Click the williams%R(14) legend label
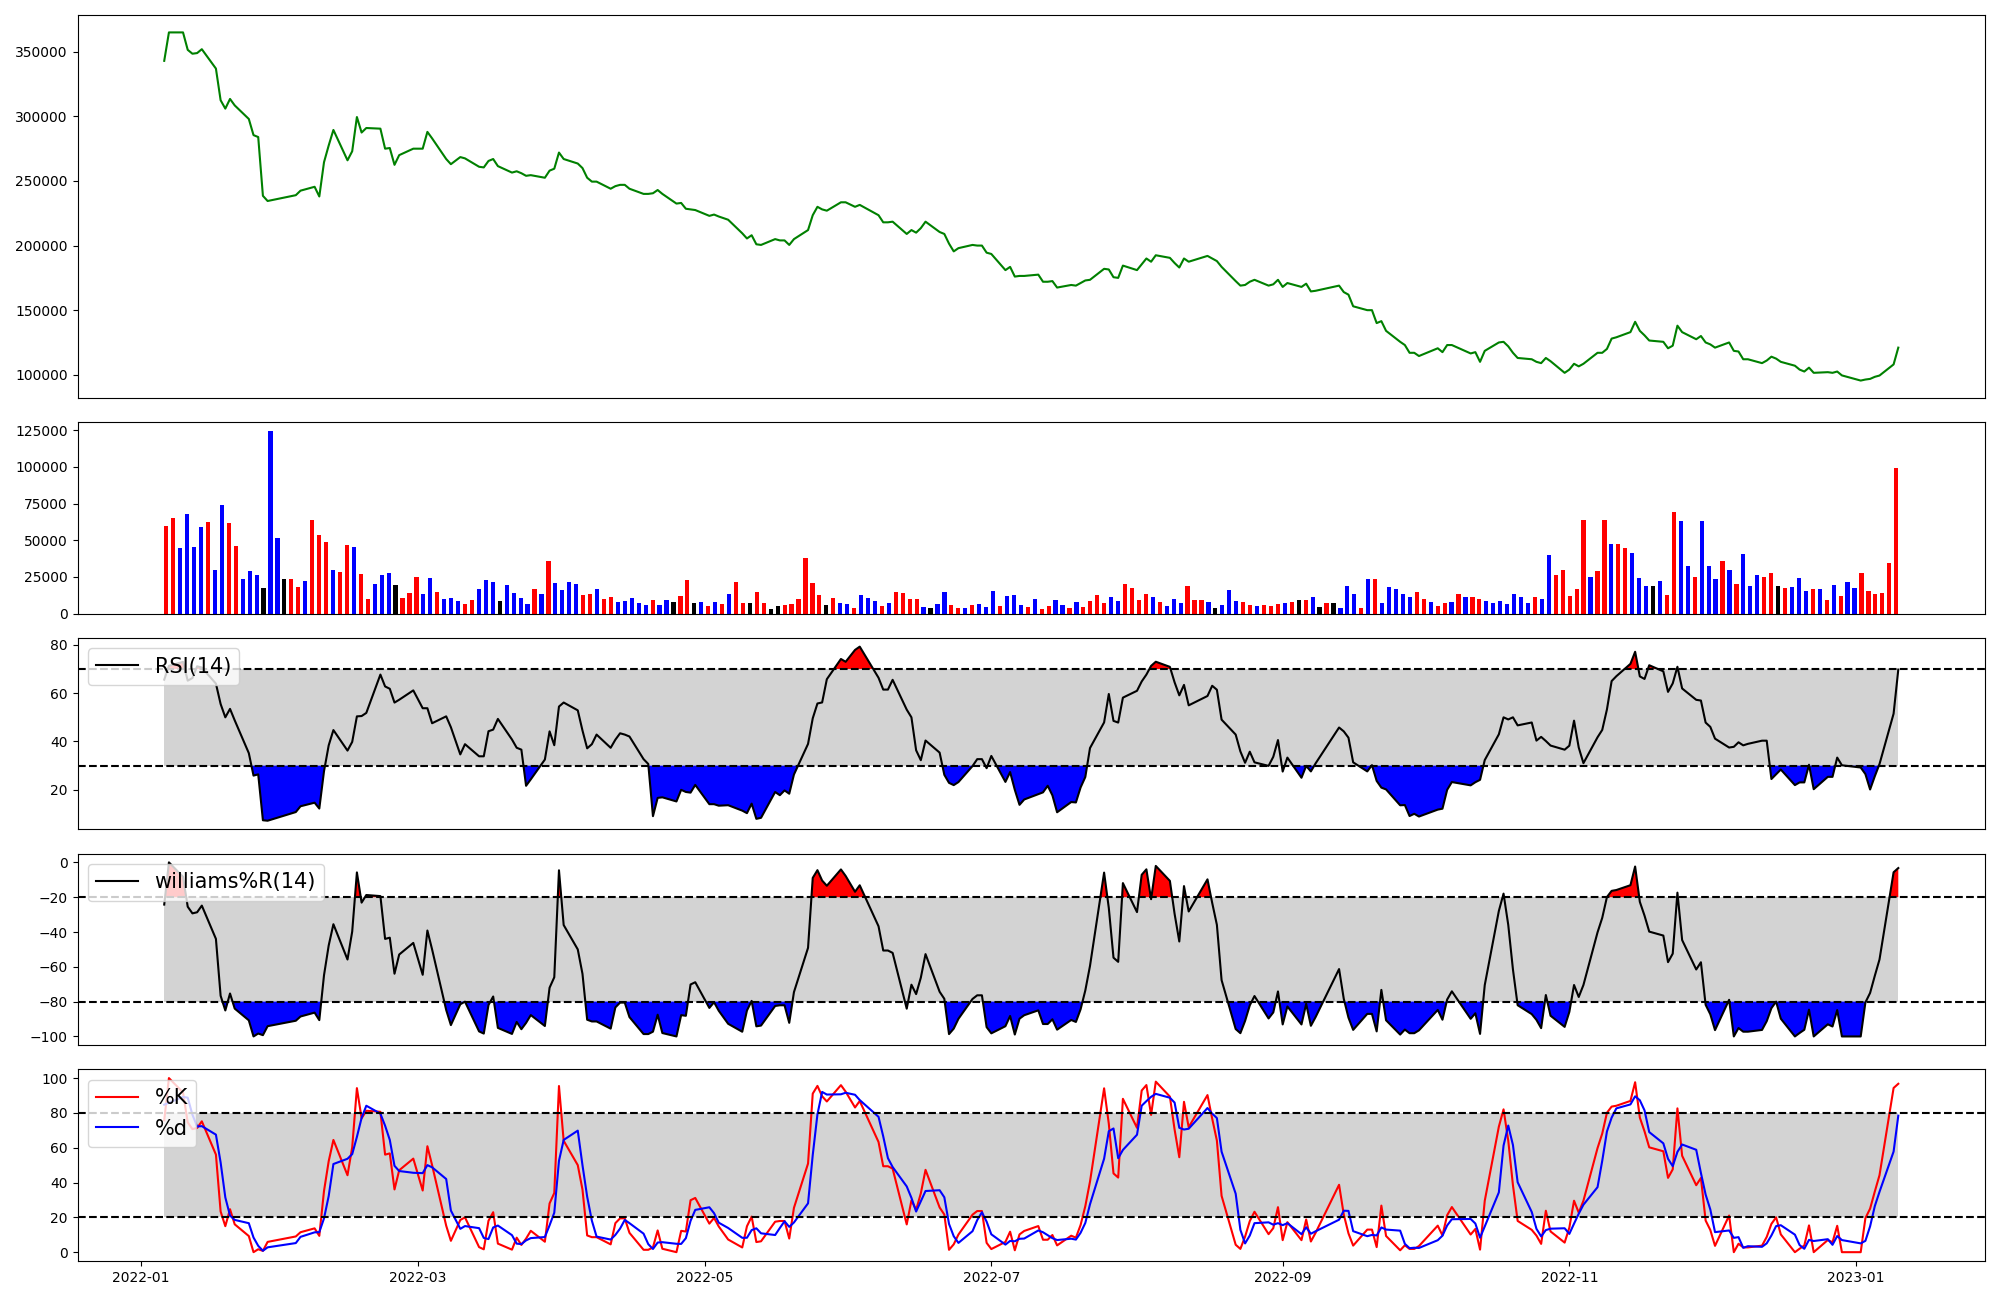Viewport: 2000px width, 1300px height. coord(235,881)
